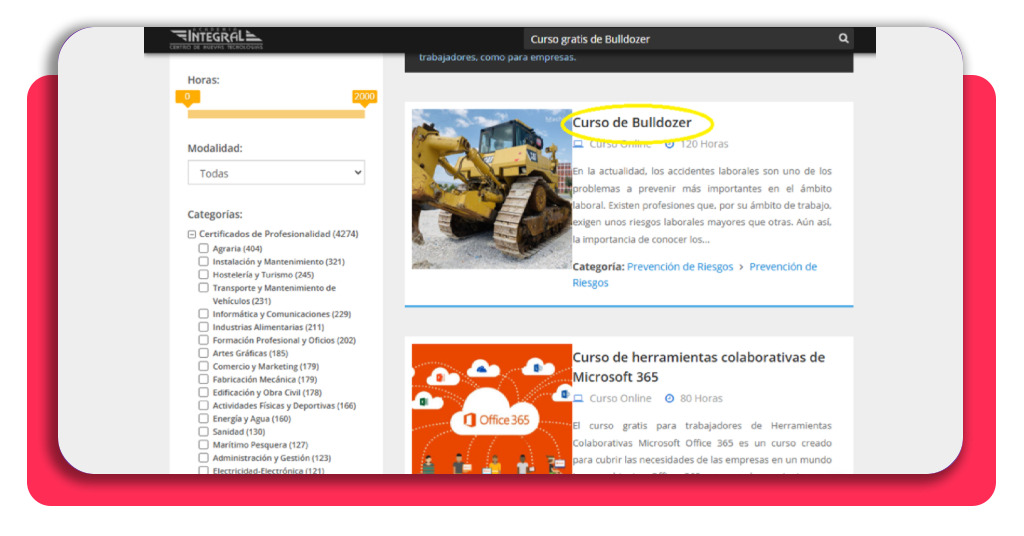Click the 120 Horas duration text
Viewport: 1024px width, 536px height.
704,144
